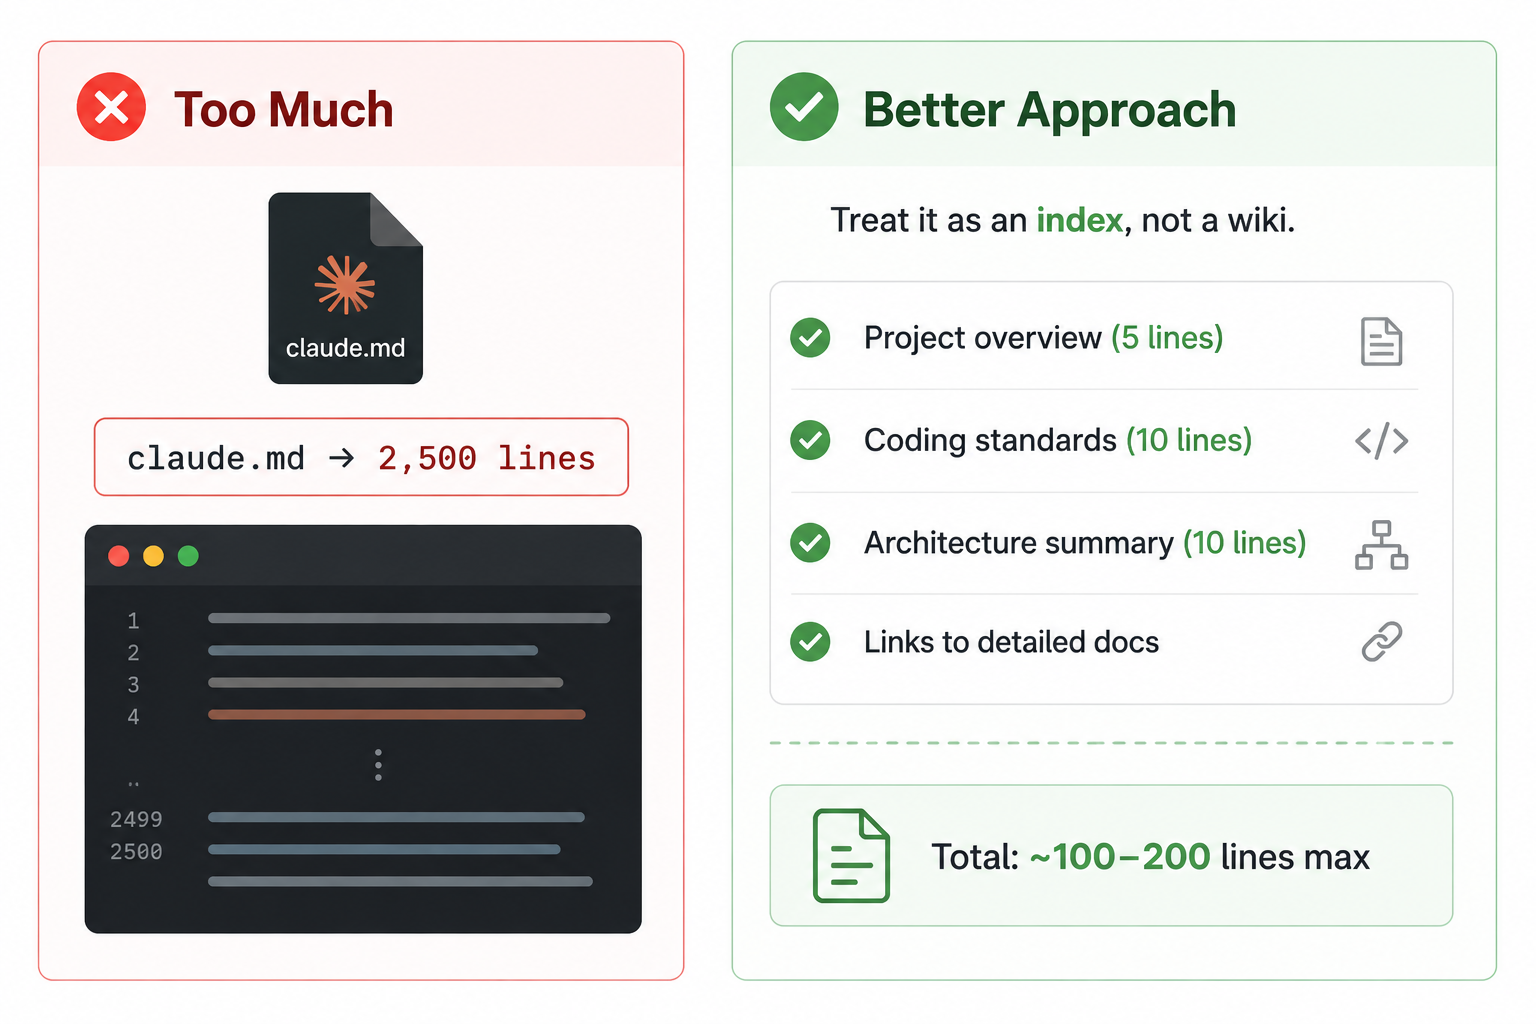Click the claude.md 2,500 lines box
Image resolution: width=1536 pixels, height=1024 pixels.
361,457
